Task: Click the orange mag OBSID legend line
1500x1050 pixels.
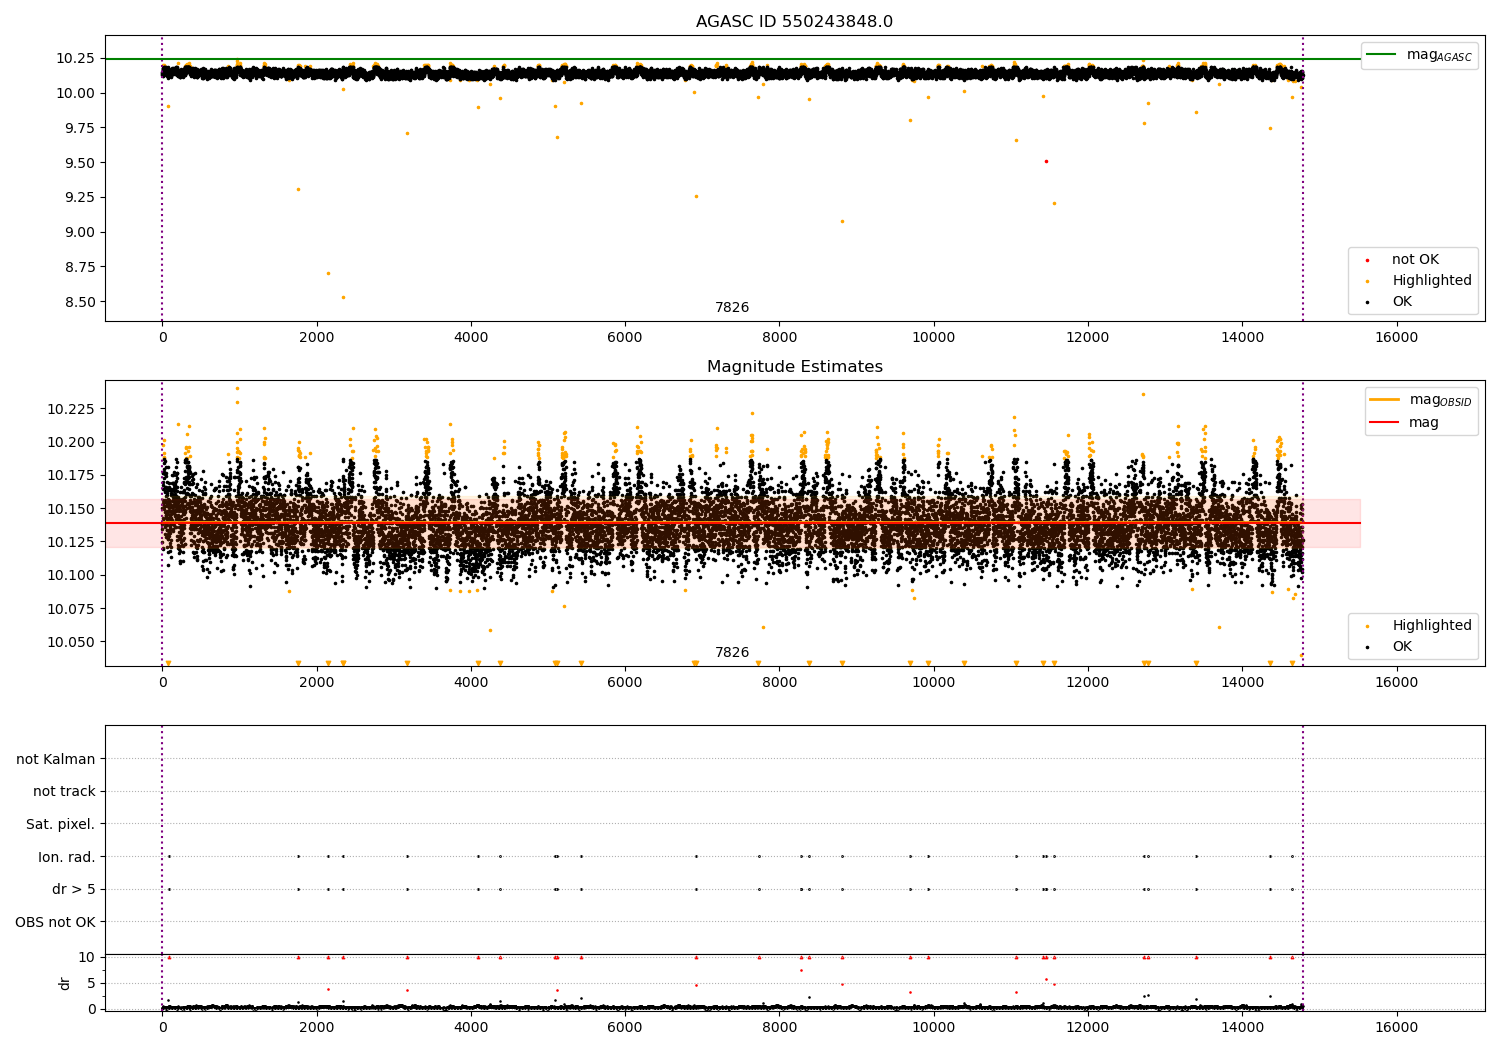Action: coord(1385,400)
